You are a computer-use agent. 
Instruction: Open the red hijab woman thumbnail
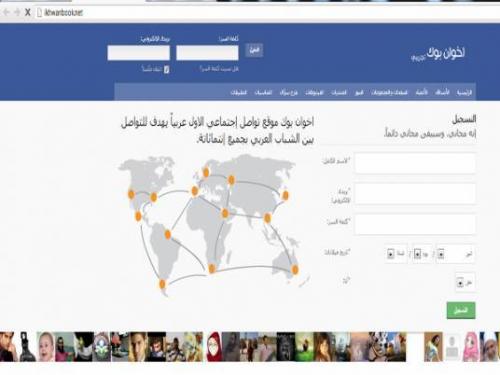(214, 347)
